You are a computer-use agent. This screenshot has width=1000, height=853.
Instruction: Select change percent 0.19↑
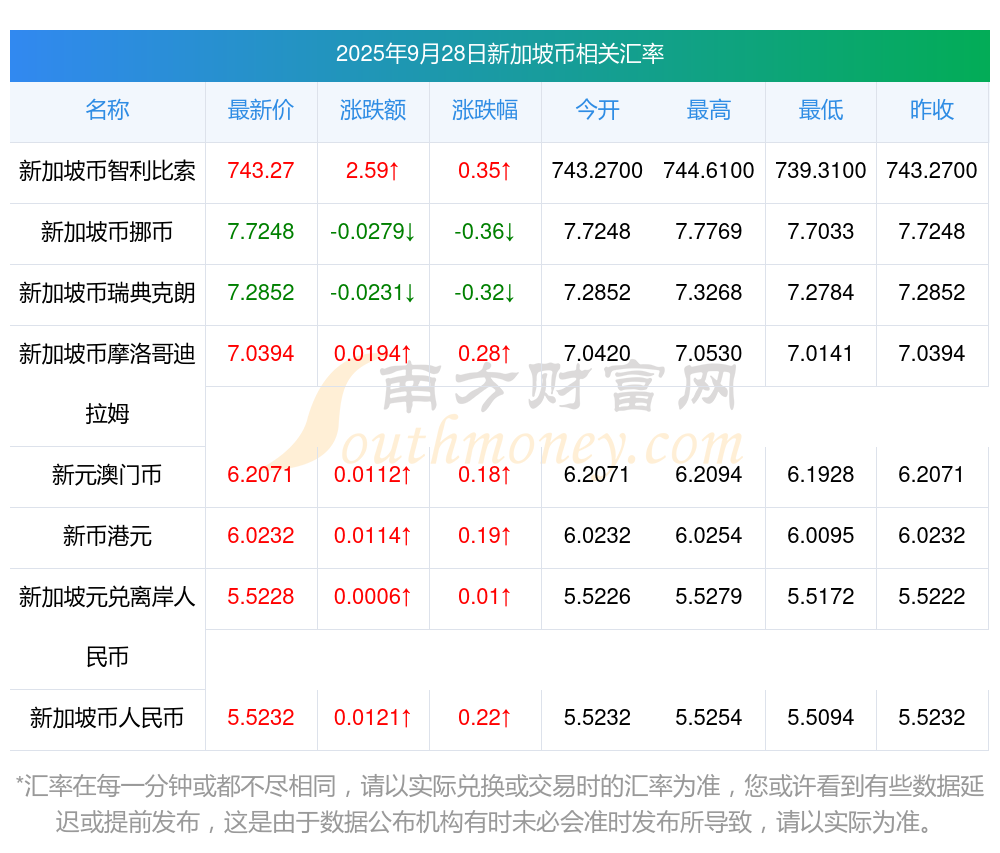coord(485,536)
